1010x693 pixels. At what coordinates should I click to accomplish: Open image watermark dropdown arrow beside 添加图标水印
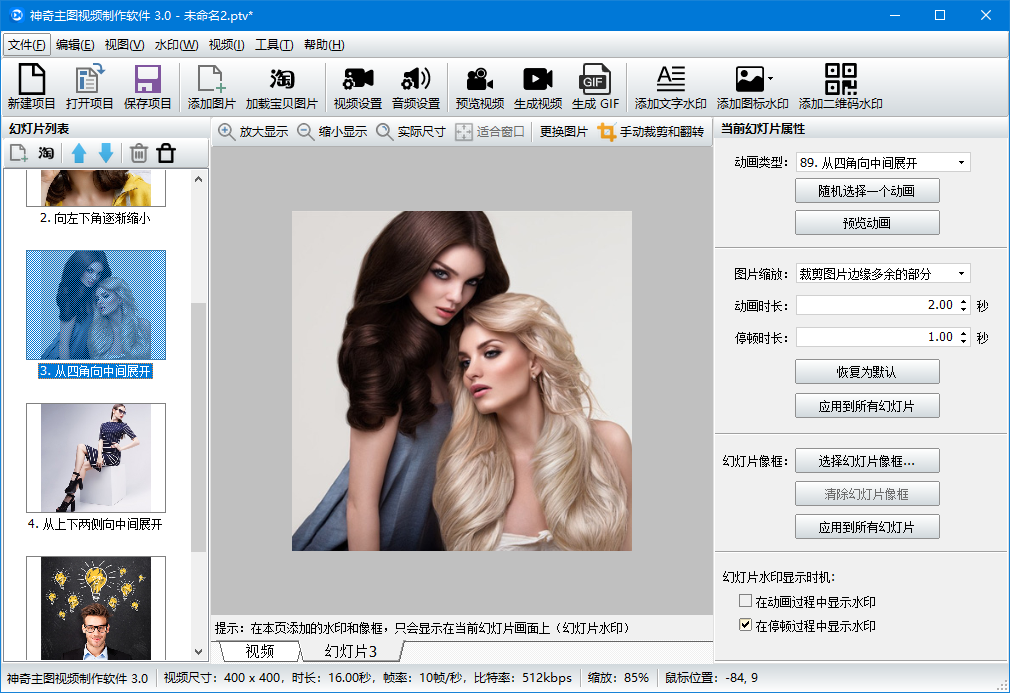770,79
